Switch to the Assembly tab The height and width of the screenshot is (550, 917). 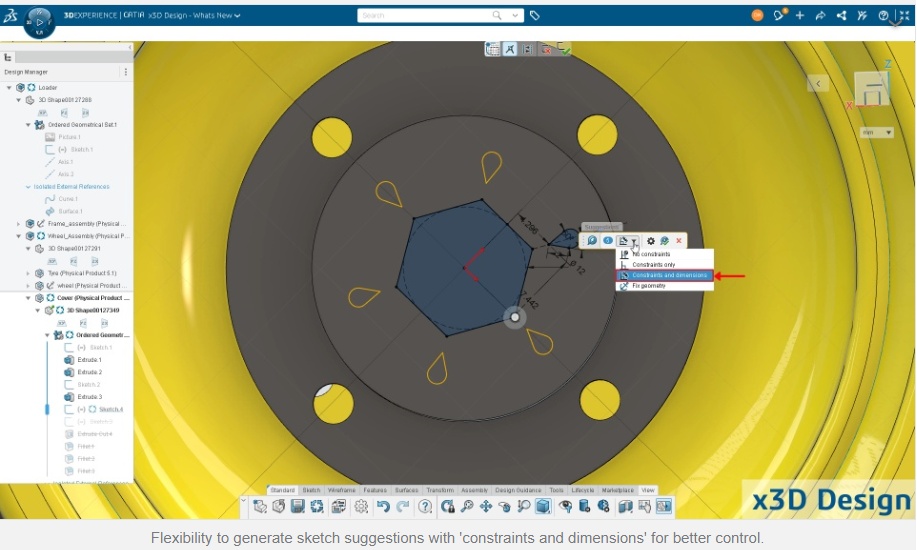point(474,490)
